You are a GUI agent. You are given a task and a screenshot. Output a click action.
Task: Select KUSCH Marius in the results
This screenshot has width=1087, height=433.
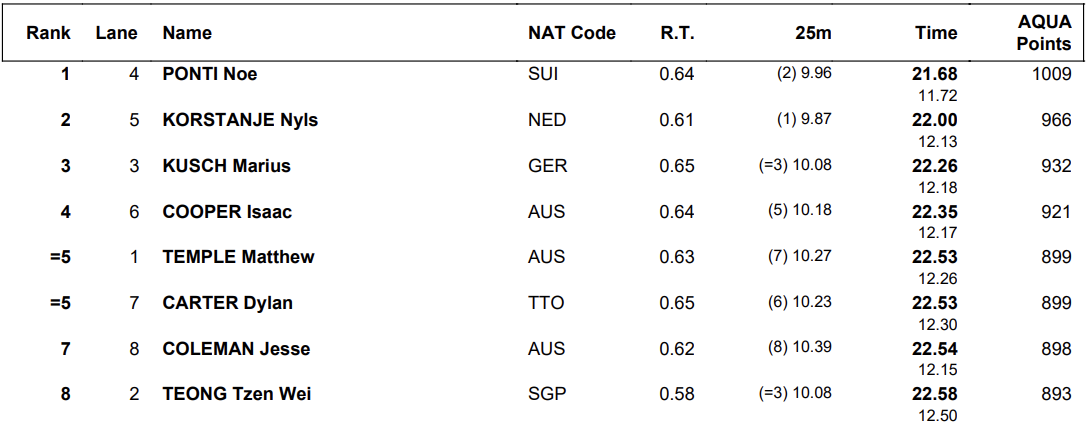pyautogui.click(x=226, y=166)
